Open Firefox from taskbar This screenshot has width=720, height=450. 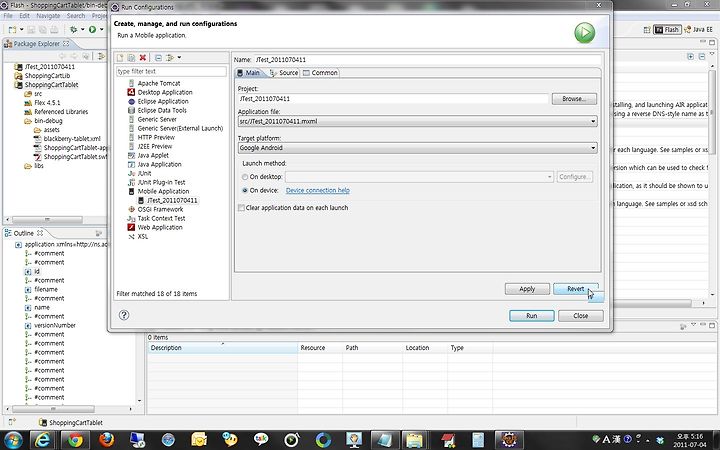tap(106, 440)
